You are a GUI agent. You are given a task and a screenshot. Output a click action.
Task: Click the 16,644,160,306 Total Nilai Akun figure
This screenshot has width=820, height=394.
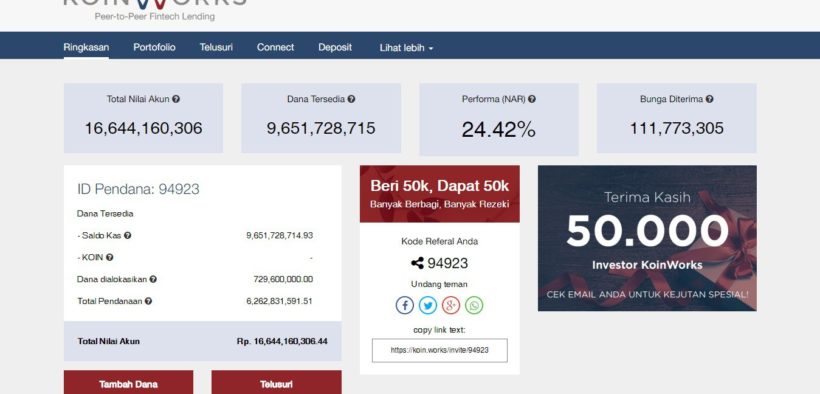tap(143, 128)
